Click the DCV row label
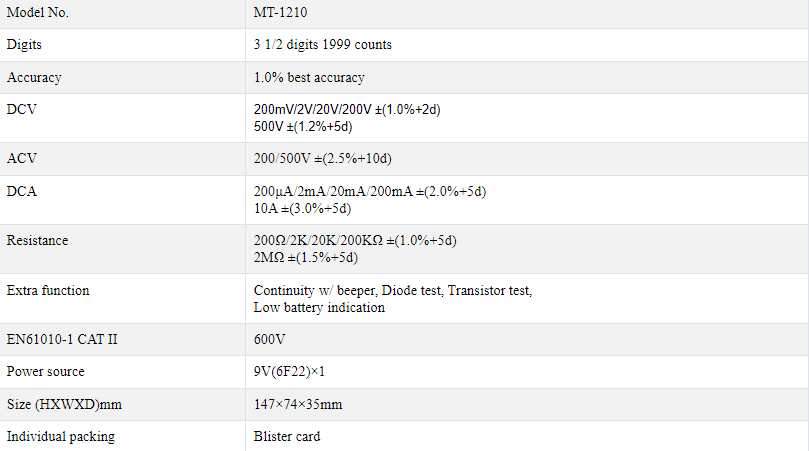Screen dimensions: 809x451 tap(22, 109)
